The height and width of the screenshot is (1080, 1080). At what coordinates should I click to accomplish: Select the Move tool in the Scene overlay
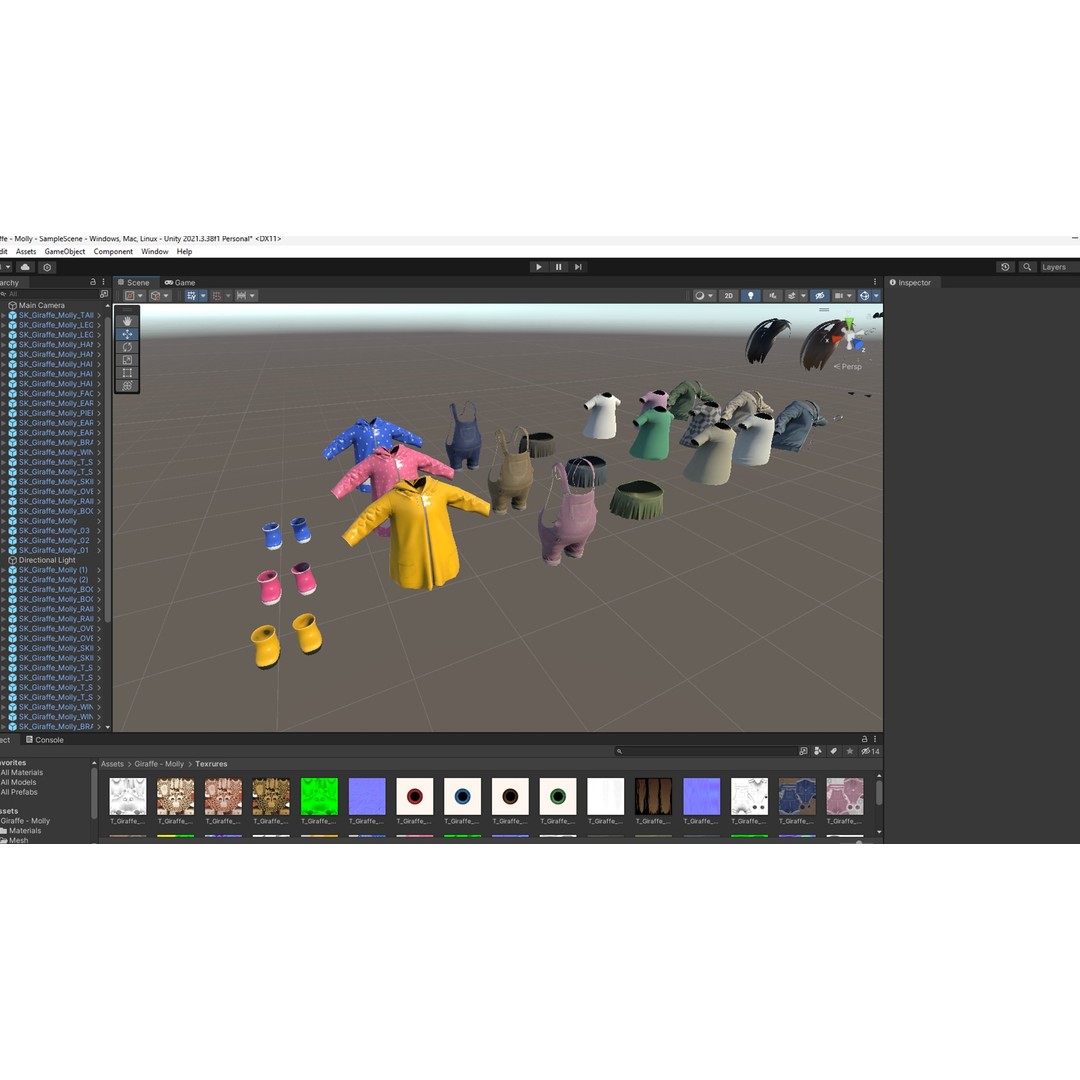tap(127, 334)
